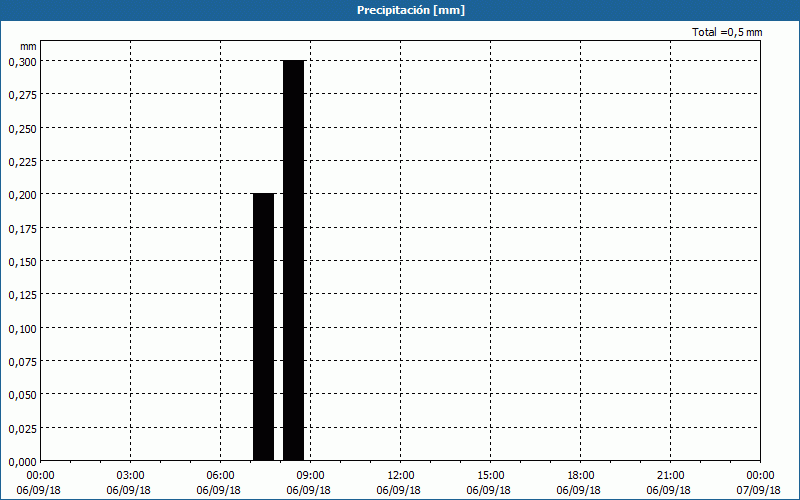800x500 pixels.
Task: Click the 0,225 y-axis label
Action: 22,162
